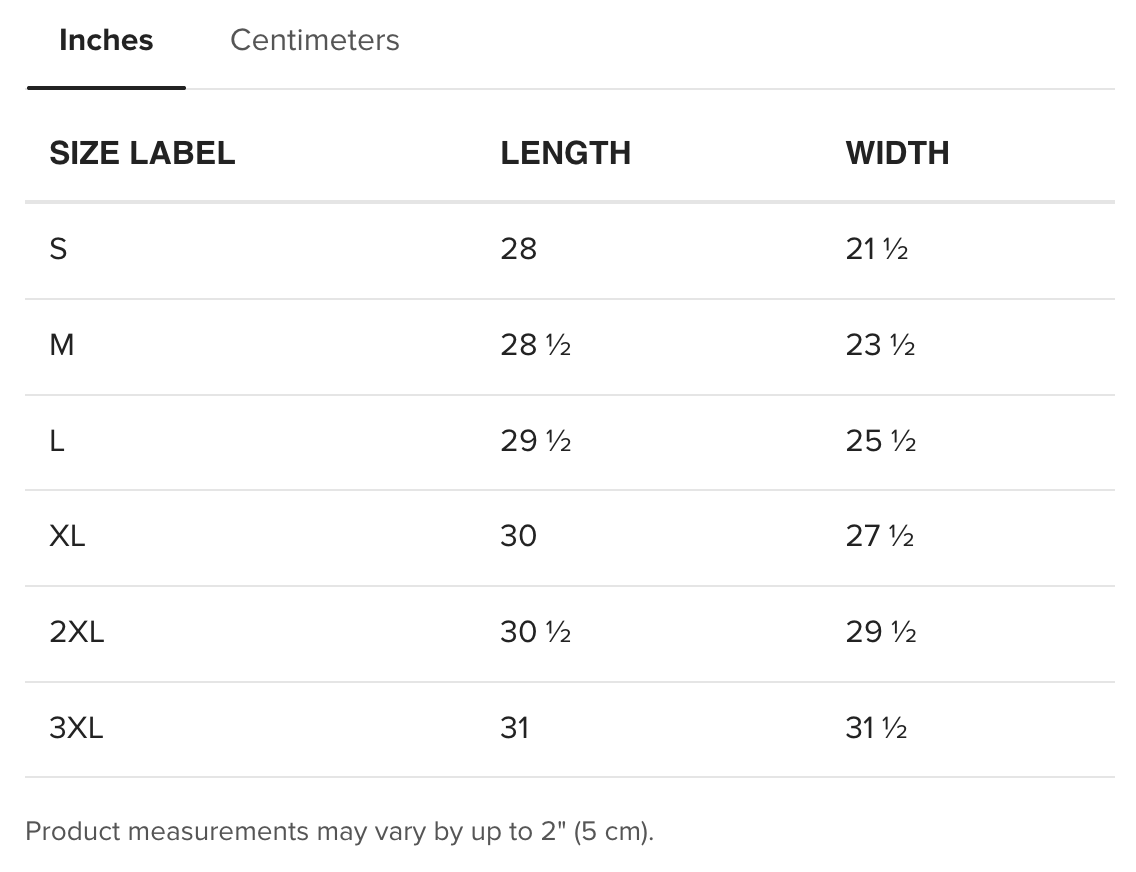Image resolution: width=1136 pixels, height=872 pixels.
Task: Click the product measurements disclaimer text
Action: (x=339, y=831)
